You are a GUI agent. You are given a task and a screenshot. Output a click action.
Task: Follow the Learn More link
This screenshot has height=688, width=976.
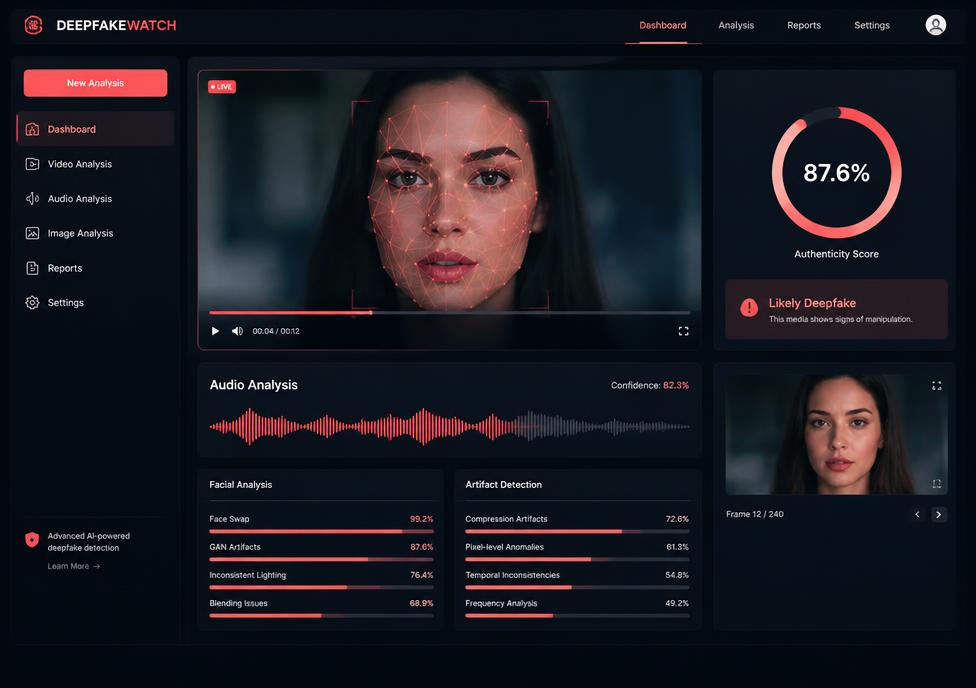(x=73, y=566)
